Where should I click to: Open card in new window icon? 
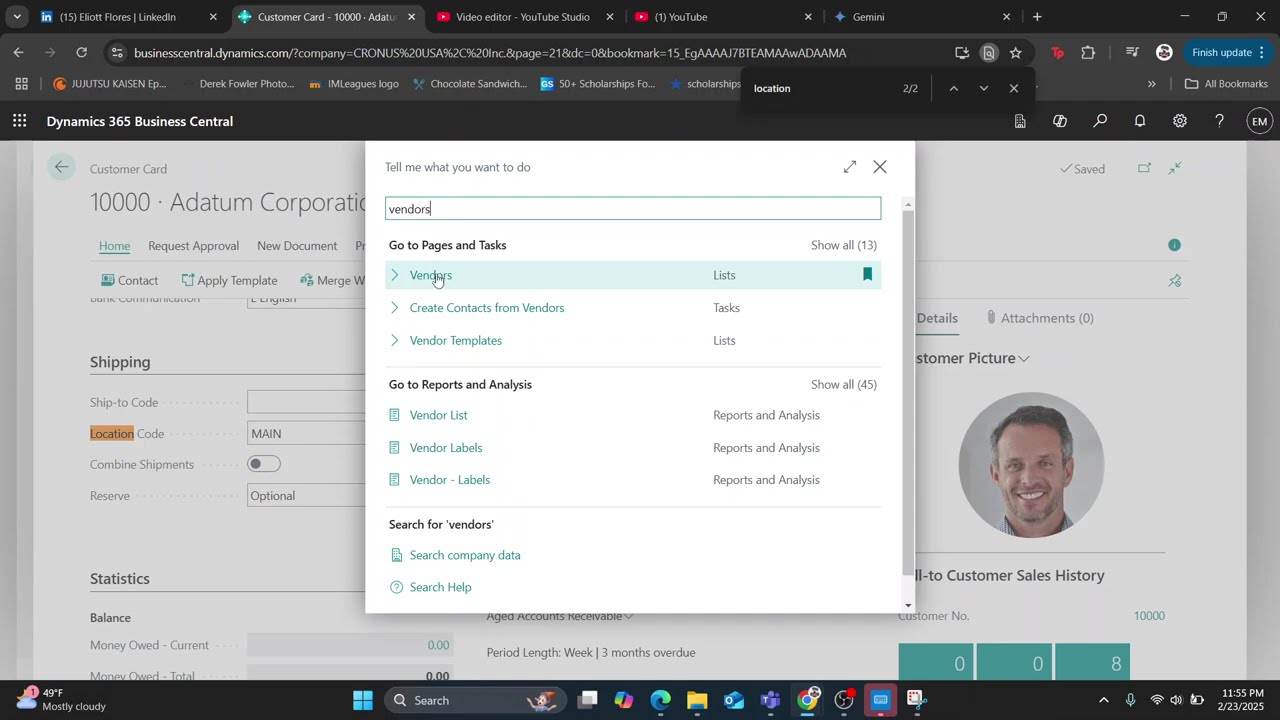[x=1144, y=168]
